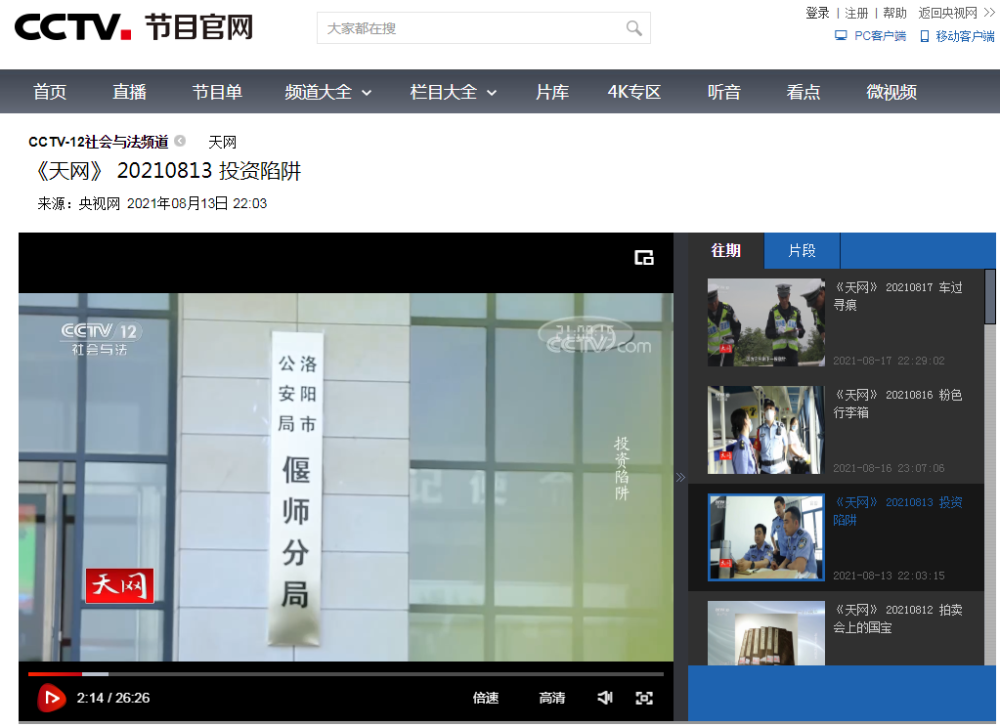
Task: Open the 移动客户端 phone icon link
Action: 924,36
